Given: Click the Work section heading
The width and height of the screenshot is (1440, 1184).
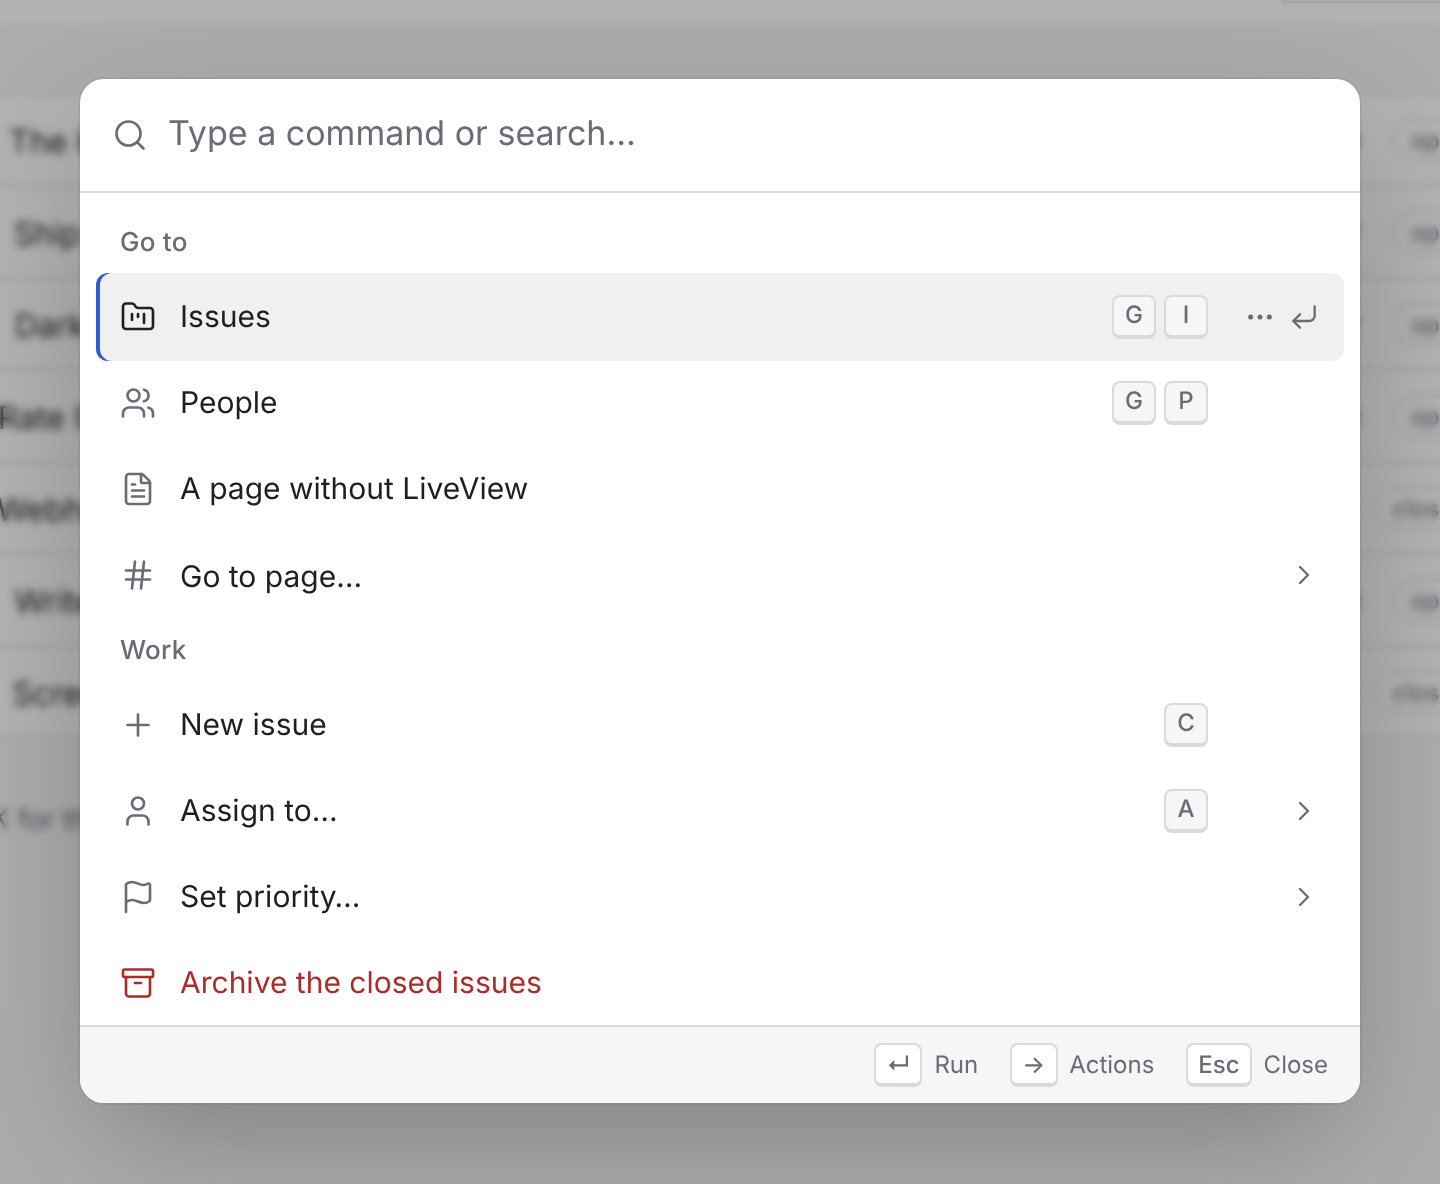Looking at the screenshot, I should tap(153, 650).
